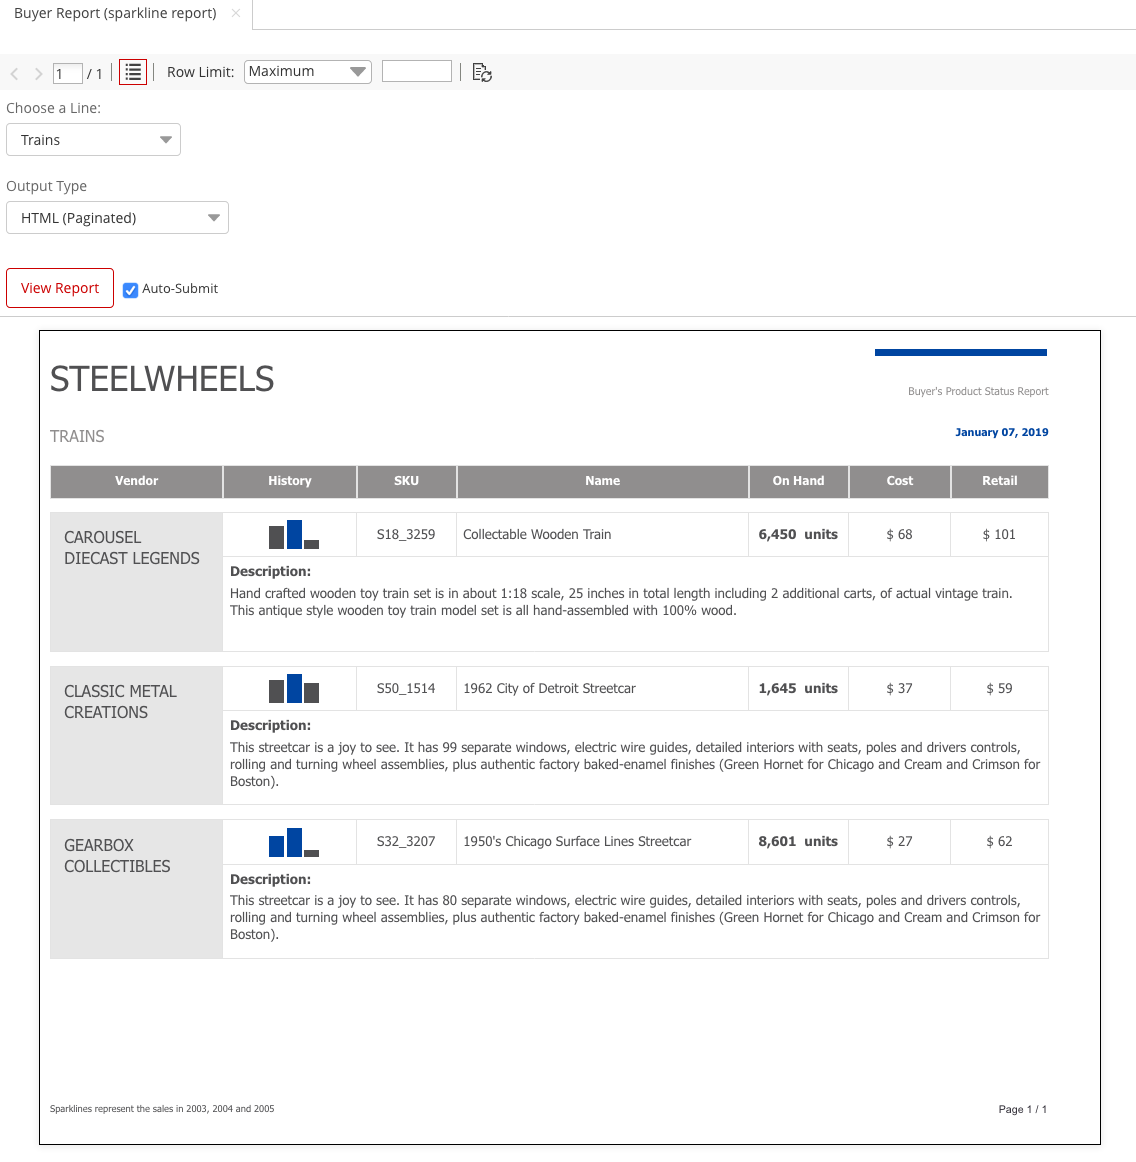Click vendor CAROUSEL DIECAST LEGENDS
Image resolution: width=1136 pixels, height=1162 pixels.
[132, 548]
